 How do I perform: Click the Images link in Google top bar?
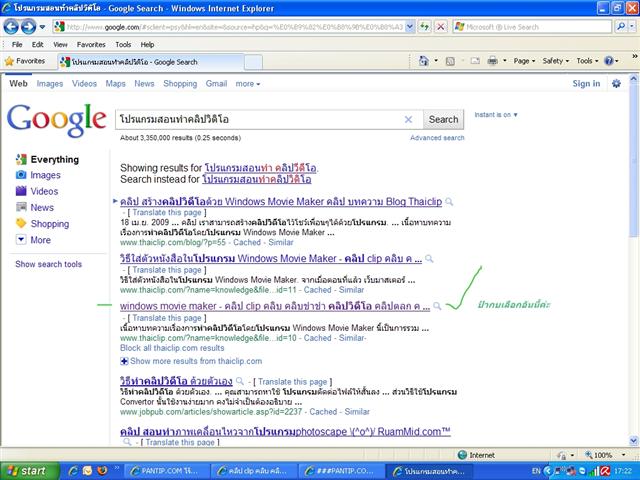click(x=50, y=84)
